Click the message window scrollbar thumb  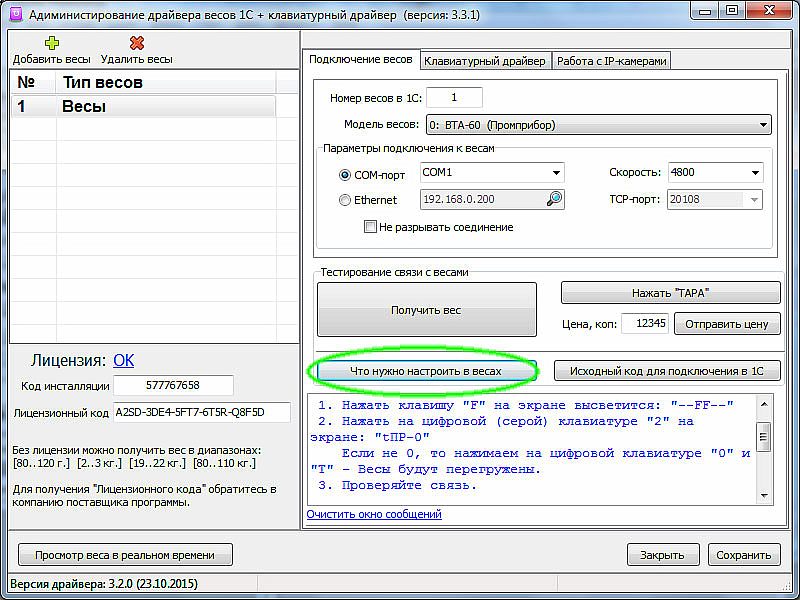click(764, 437)
